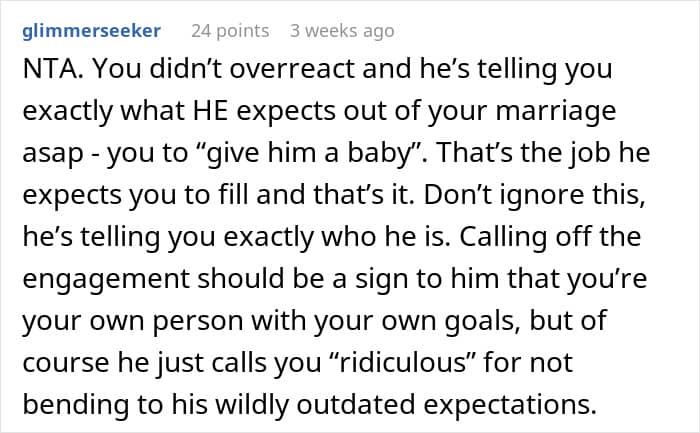Click the word asap
The image size is (700, 433).
[x=53, y=154]
